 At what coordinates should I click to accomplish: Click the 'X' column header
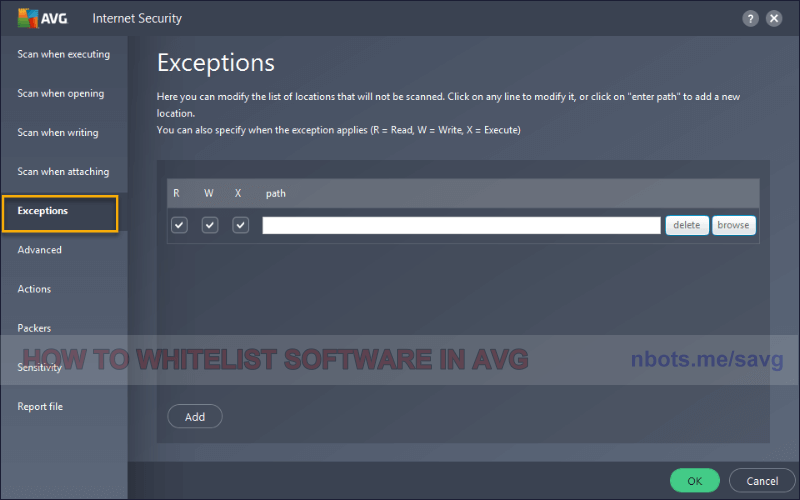tap(238, 193)
